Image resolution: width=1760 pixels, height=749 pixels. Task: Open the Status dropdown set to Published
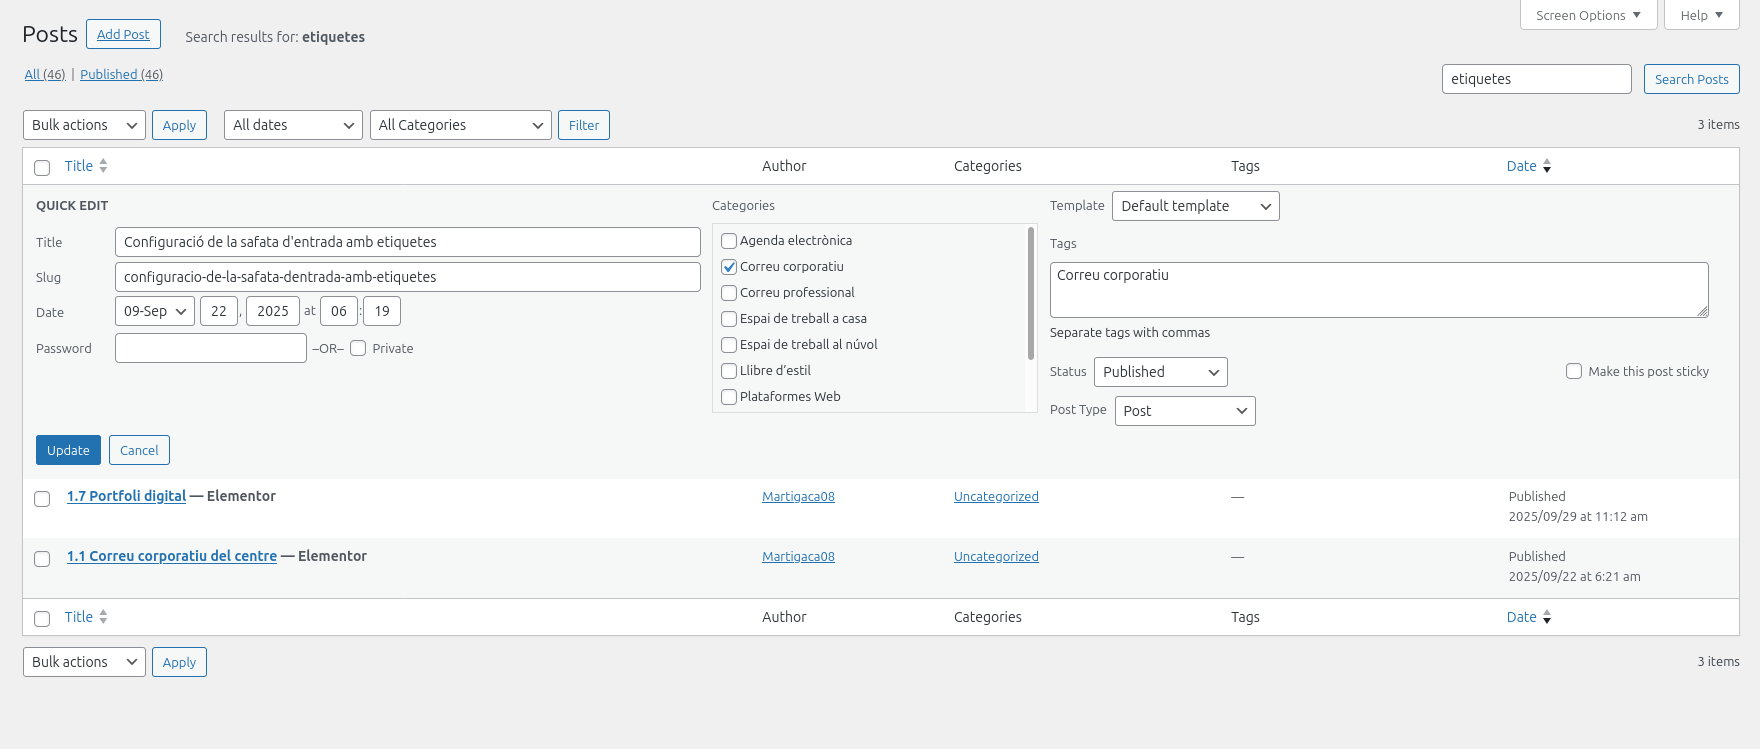click(x=1160, y=372)
